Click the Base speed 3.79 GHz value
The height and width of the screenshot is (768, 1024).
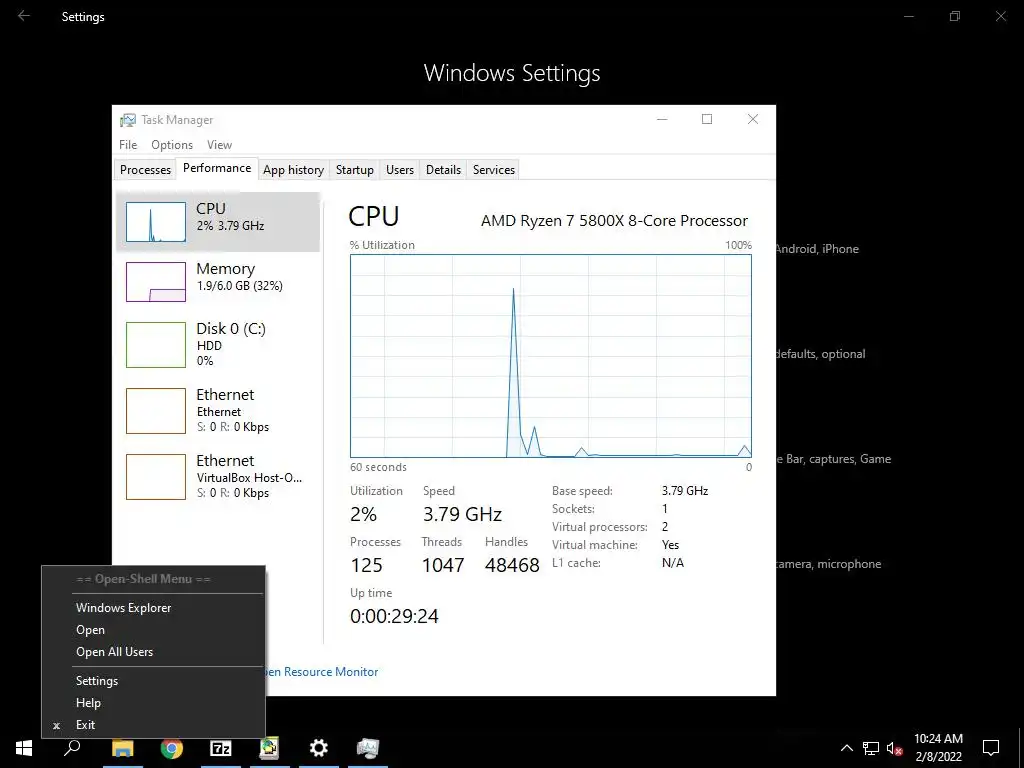pyautogui.click(x=685, y=491)
